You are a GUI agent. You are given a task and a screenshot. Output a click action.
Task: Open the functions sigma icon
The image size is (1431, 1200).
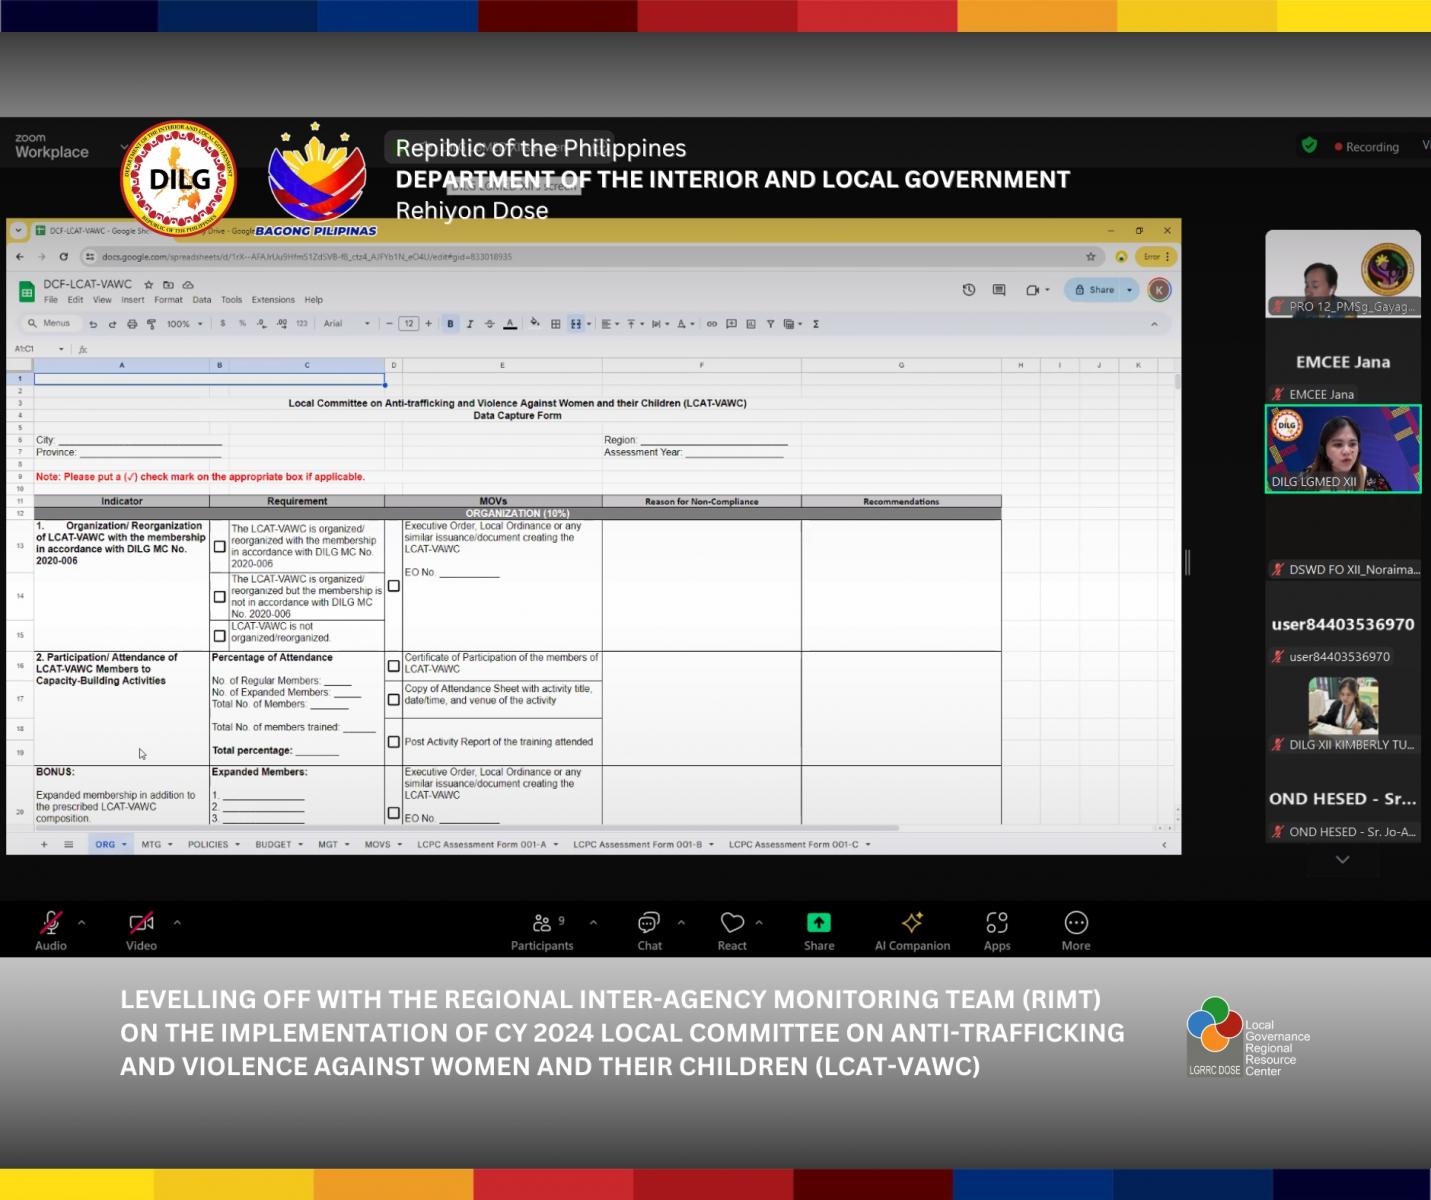pyautogui.click(x=816, y=324)
